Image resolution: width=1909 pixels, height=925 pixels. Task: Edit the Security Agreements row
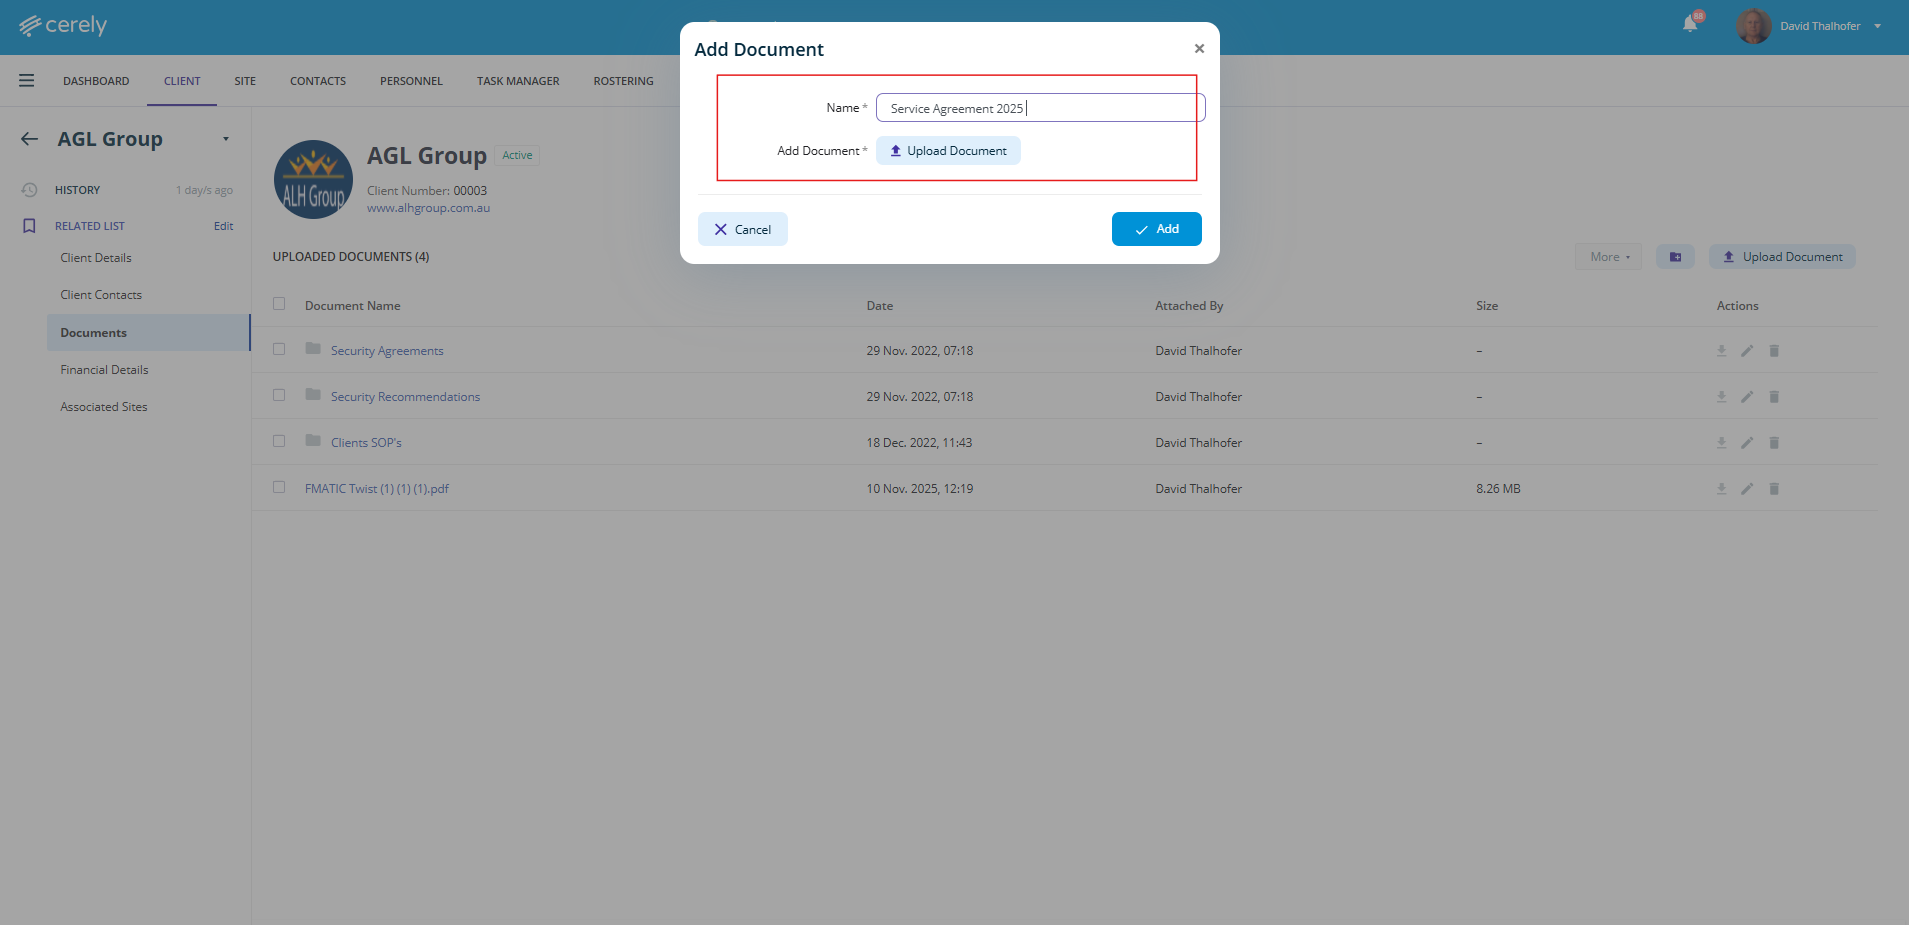point(1747,351)
